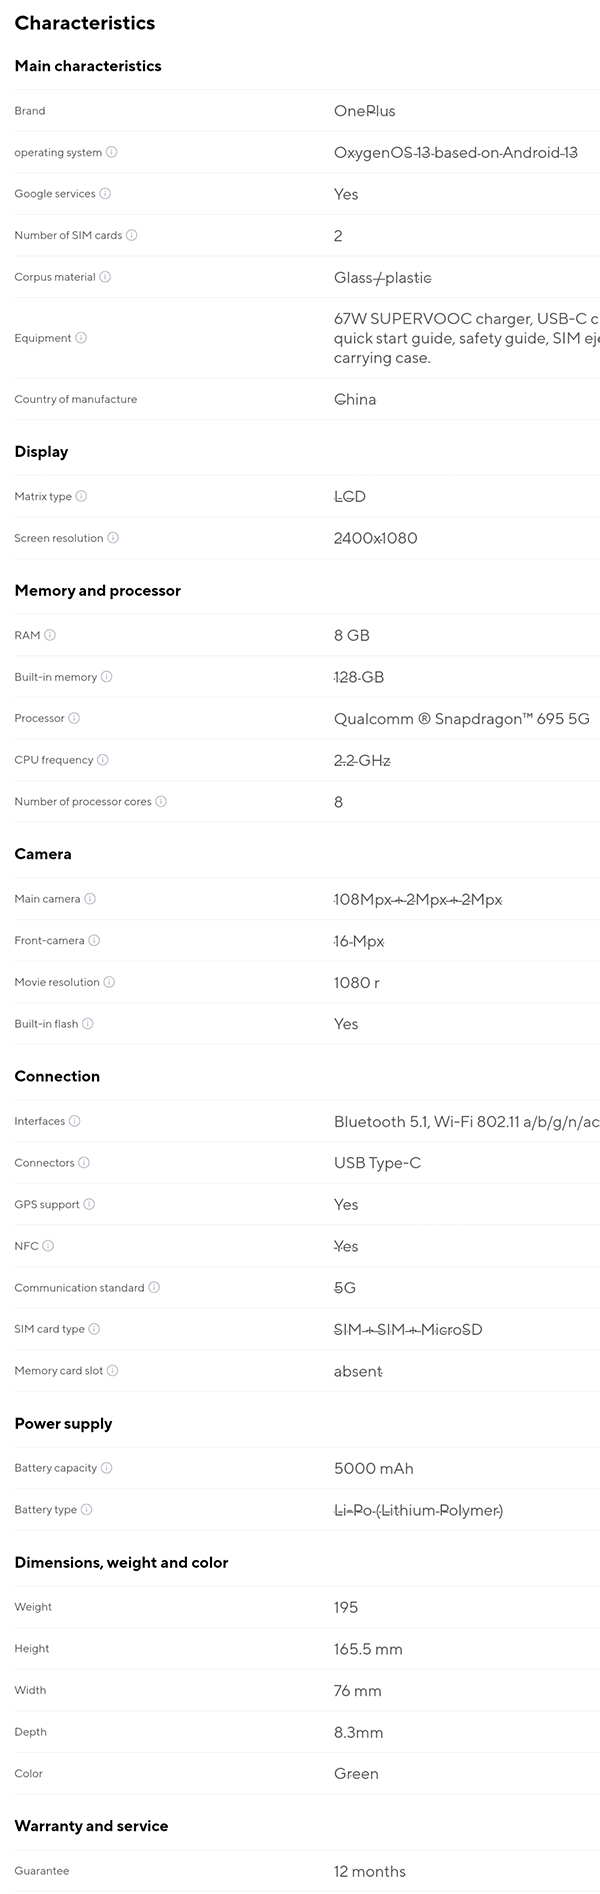Click the OnePlus brand value
This screenshot has height=1894, width=600.
[364, 111]
